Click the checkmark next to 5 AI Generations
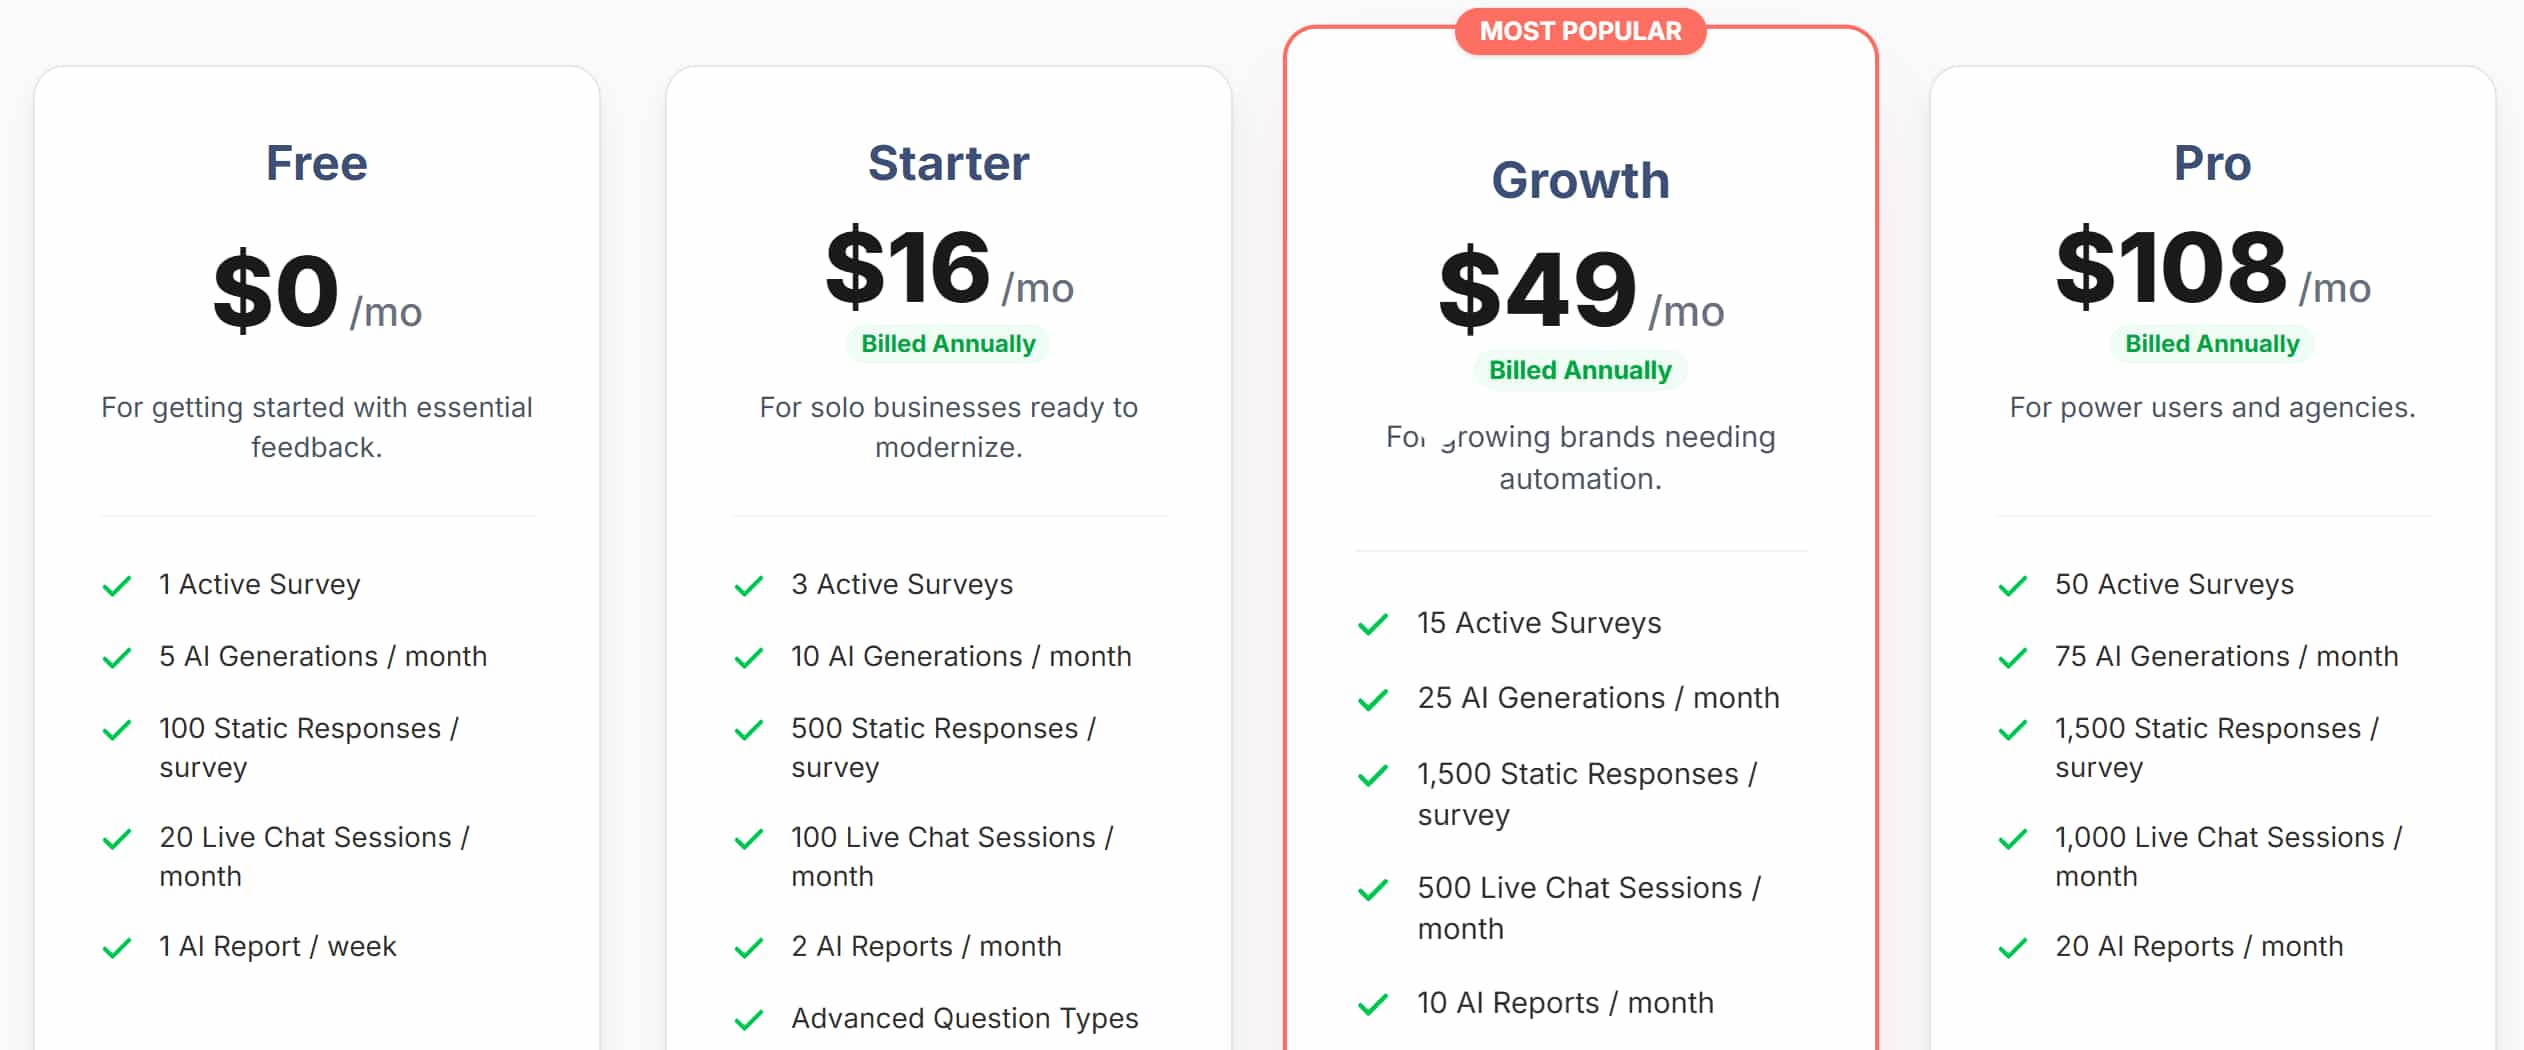Viewport: 2524px width, 1050px height. click(x=117, y=658)
